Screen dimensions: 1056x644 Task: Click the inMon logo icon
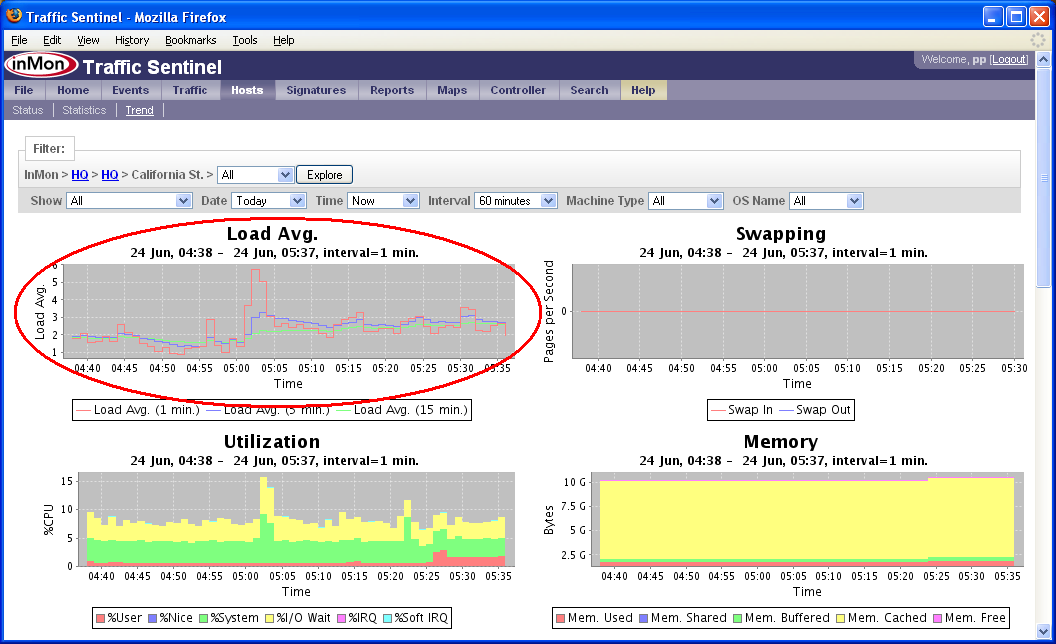pos(40,66)
